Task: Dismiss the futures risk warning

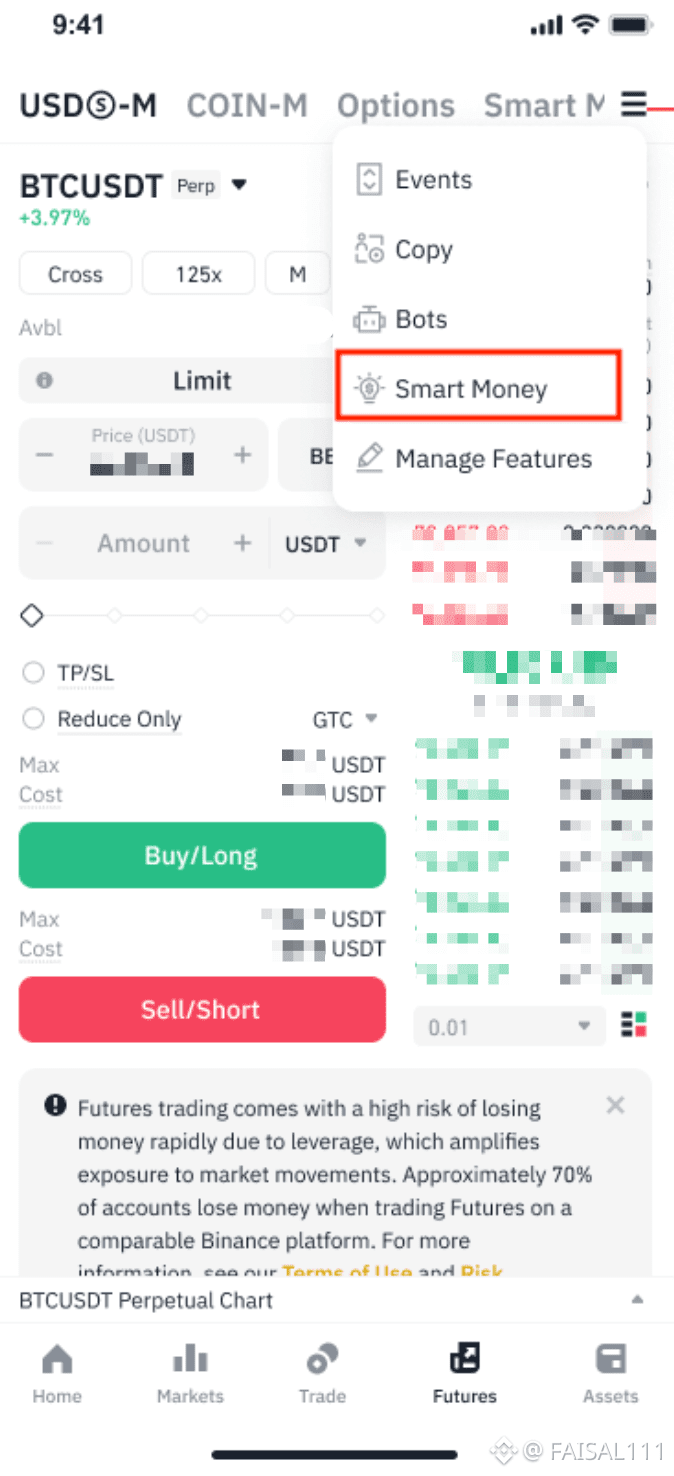Action: tap(616, 1105)
